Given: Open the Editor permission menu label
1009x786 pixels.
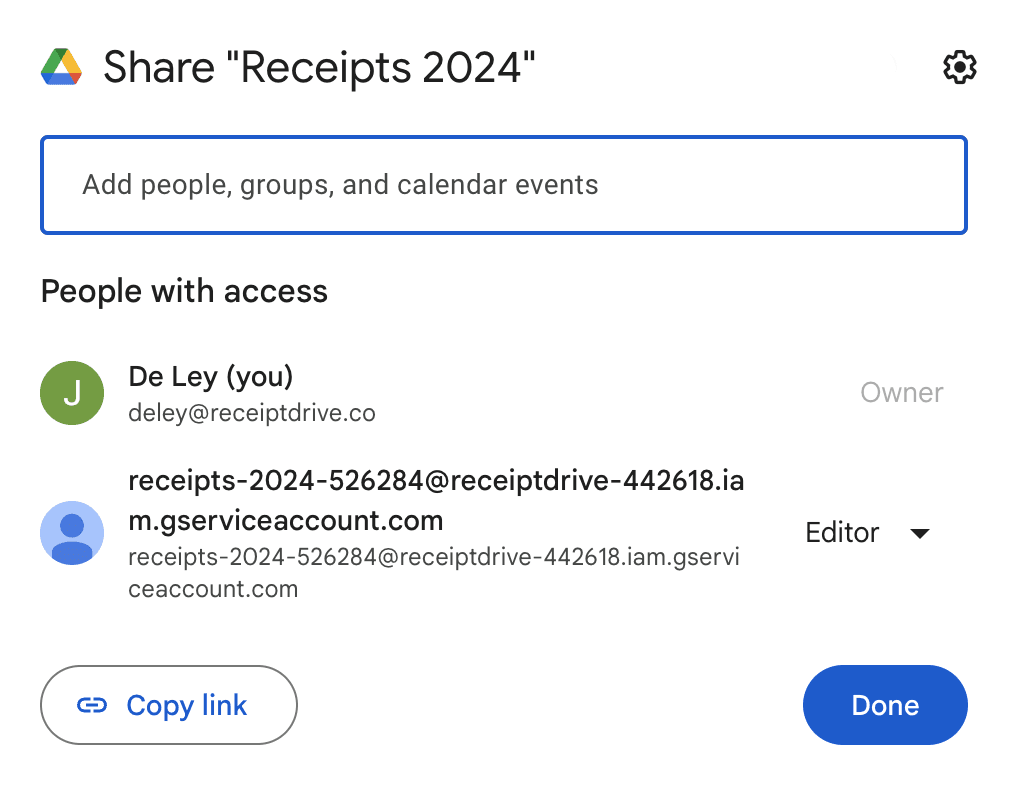Looking at the screenshot, I should click(x=842, y=533).
